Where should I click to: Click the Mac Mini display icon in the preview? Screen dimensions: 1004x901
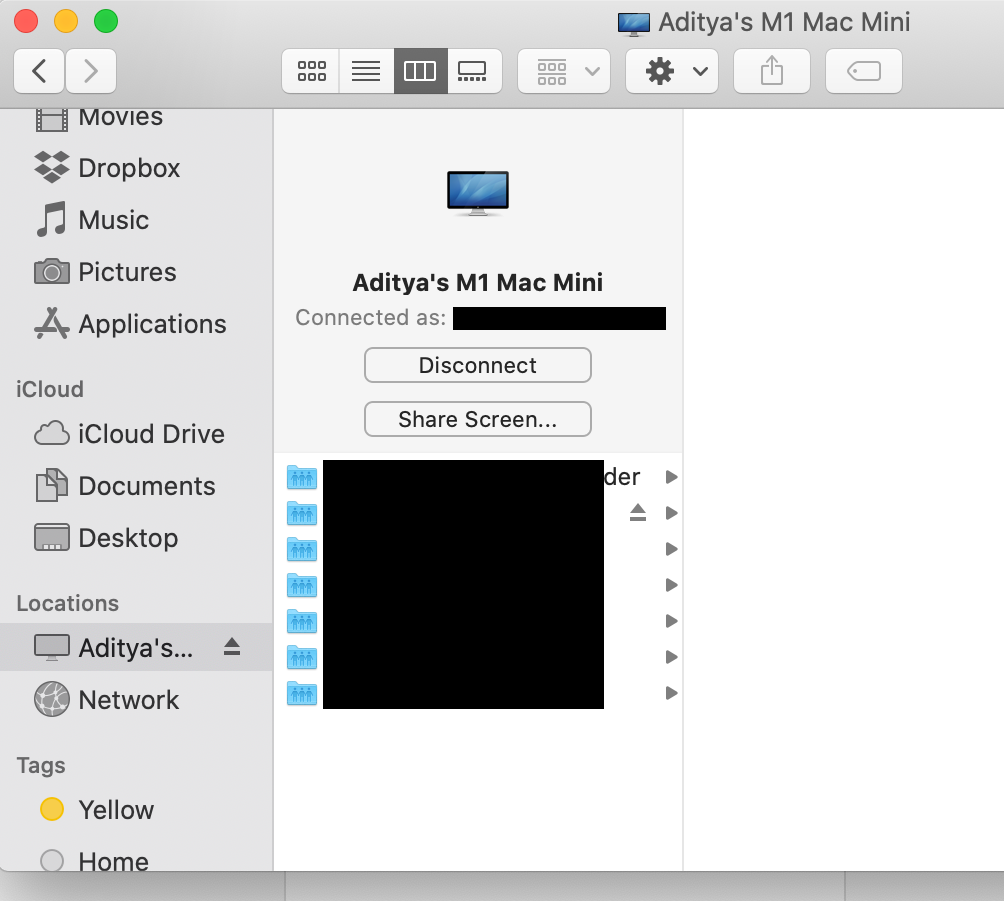[x=478, y=193]
